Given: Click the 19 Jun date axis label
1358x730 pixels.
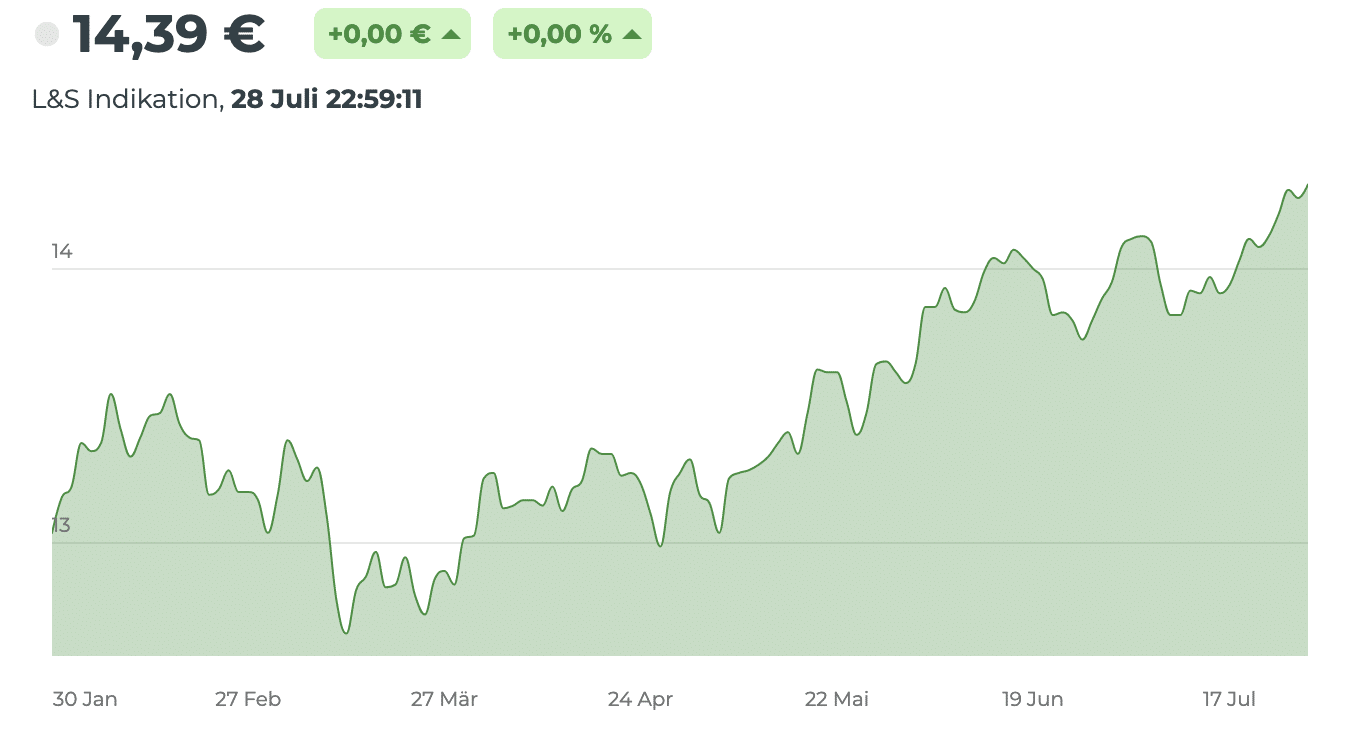Looking at the screenshot, I should tap(1033, 699).
